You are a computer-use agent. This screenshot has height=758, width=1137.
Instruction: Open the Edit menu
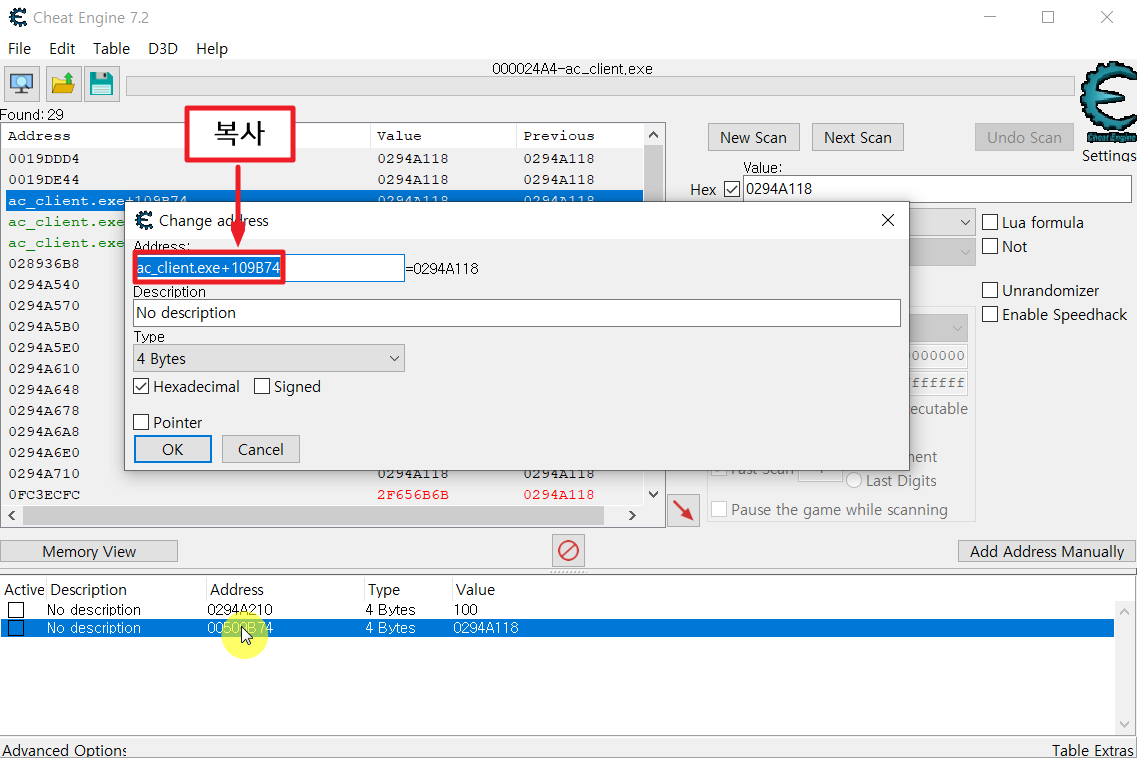click(62, 49)
